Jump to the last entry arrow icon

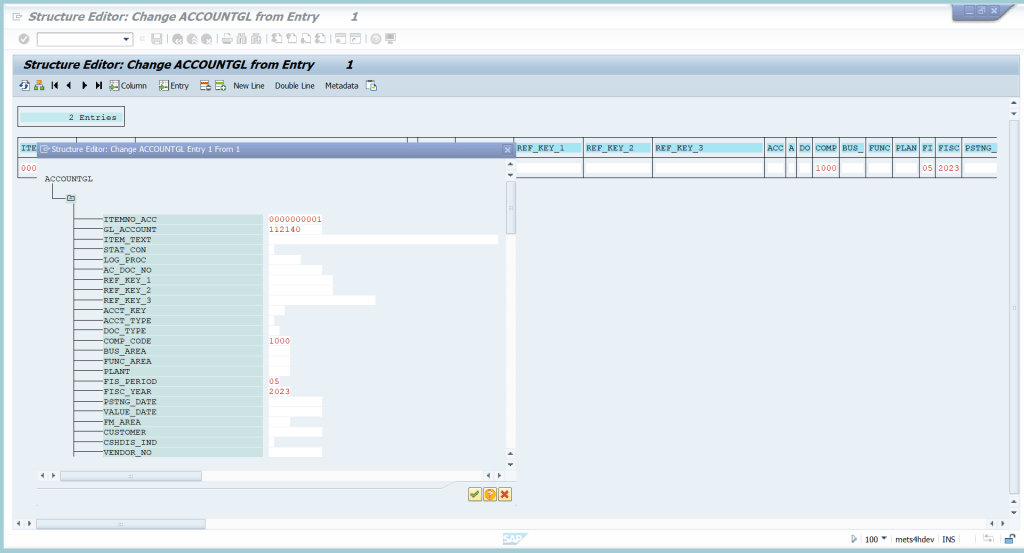99,86
